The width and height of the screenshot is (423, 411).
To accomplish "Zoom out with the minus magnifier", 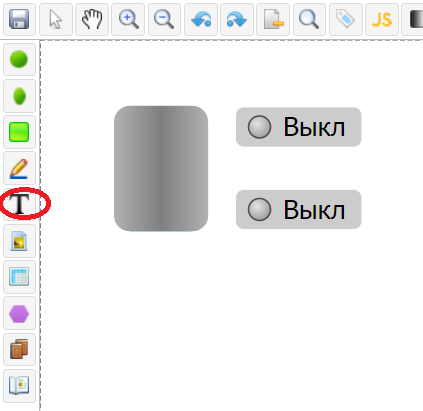I will pos(164,19).
